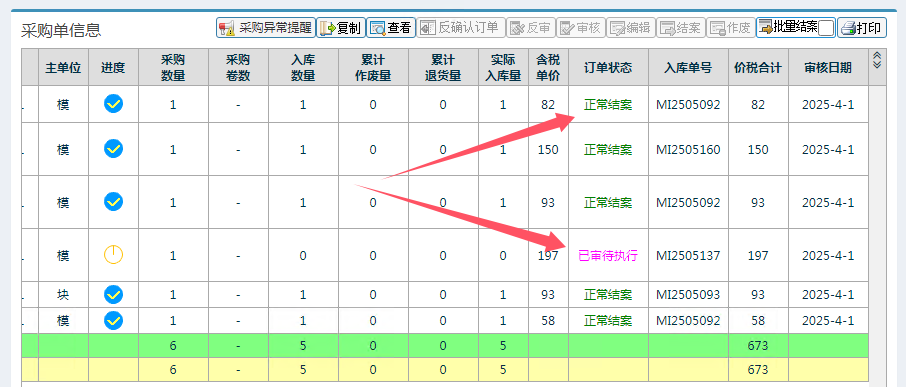Click receipt number MI2505160
The image size is (906, 387).
tap(688, 150)
